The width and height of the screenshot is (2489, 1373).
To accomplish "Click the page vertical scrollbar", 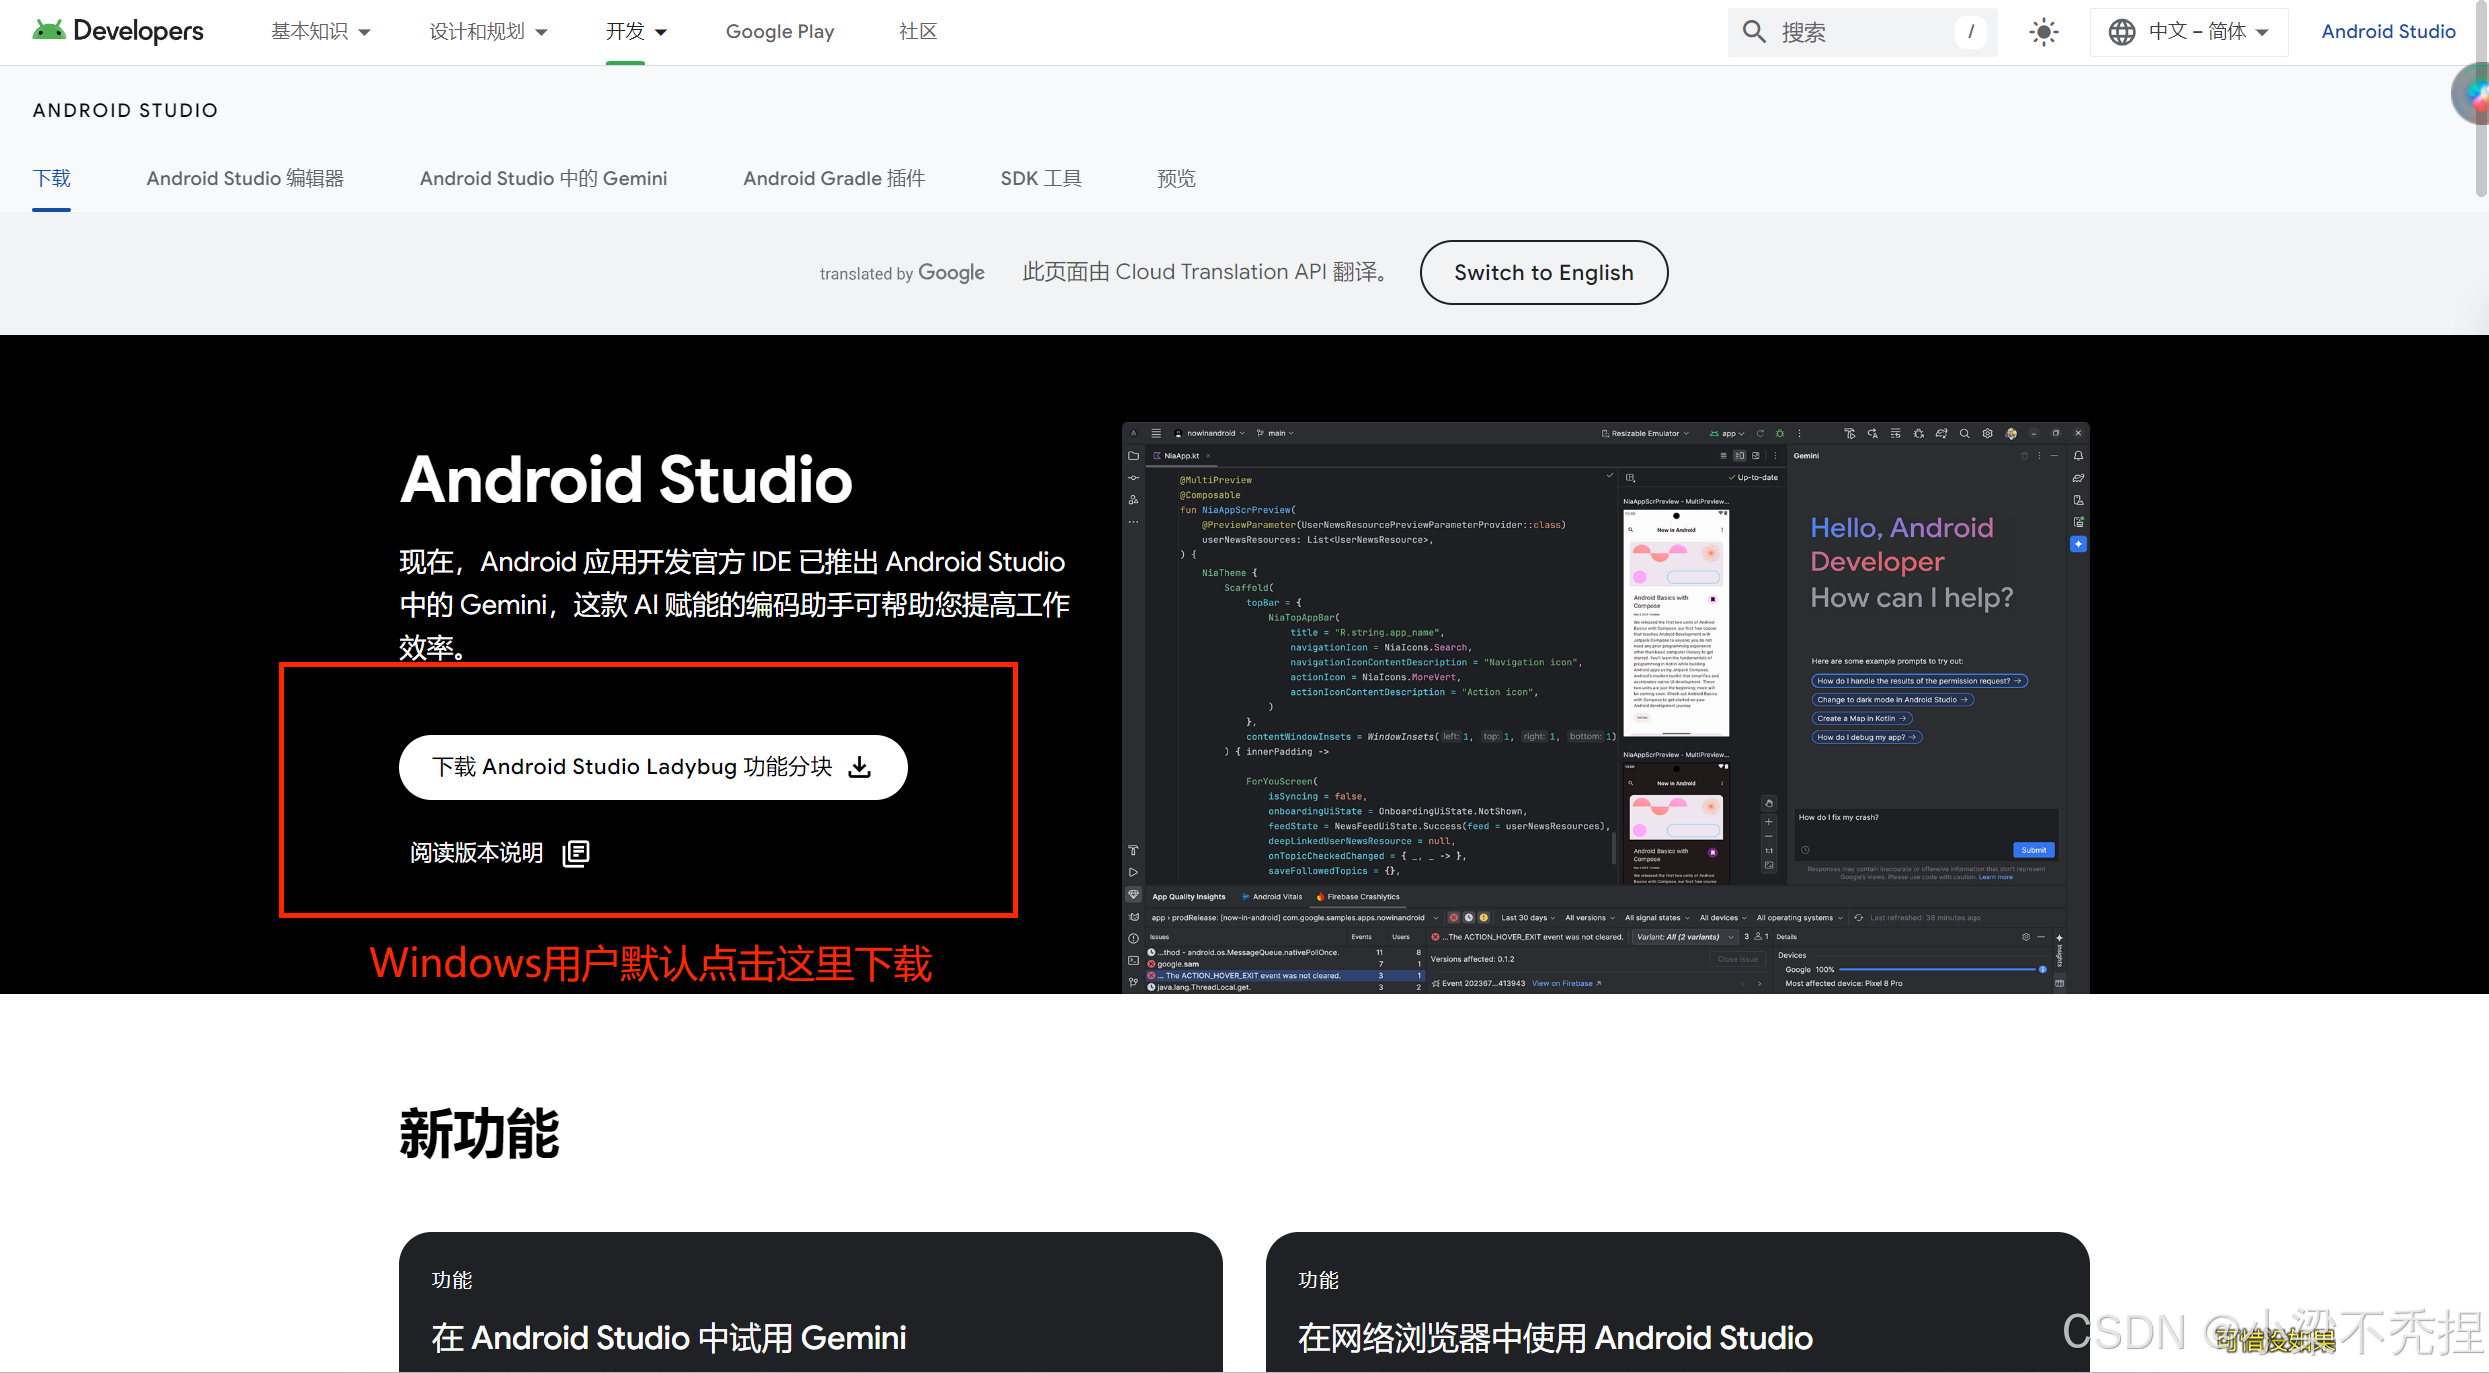I will [x=2482, y=100].
